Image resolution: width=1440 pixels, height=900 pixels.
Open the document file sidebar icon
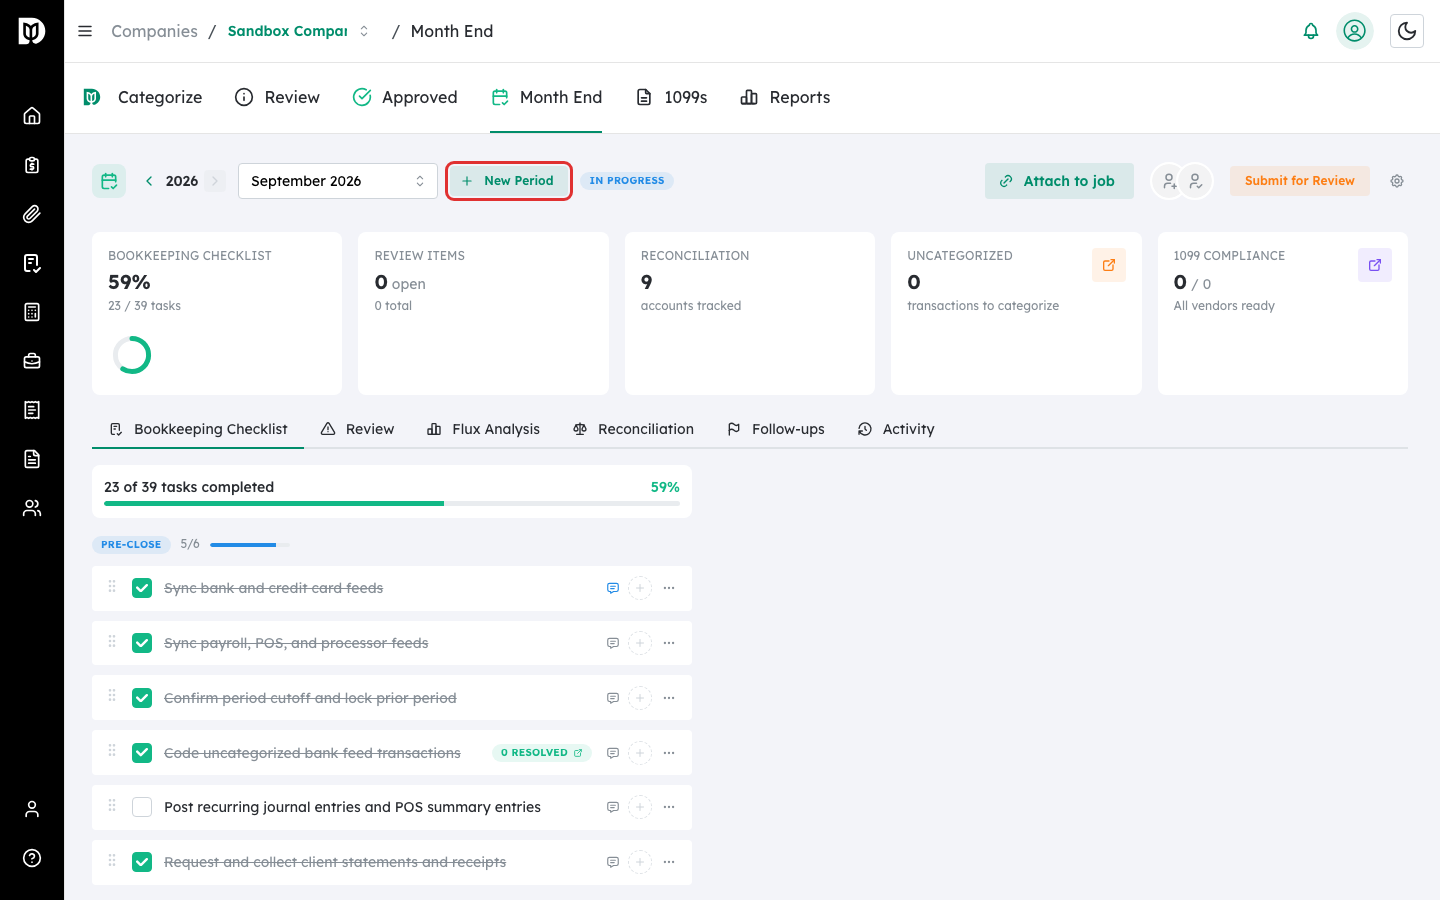point(32,459)
